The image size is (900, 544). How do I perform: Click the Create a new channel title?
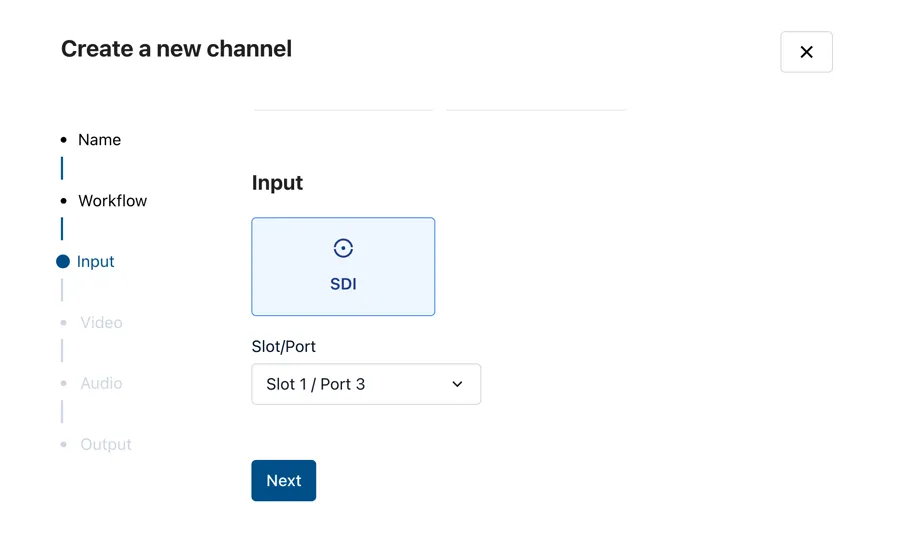point(176,49)
